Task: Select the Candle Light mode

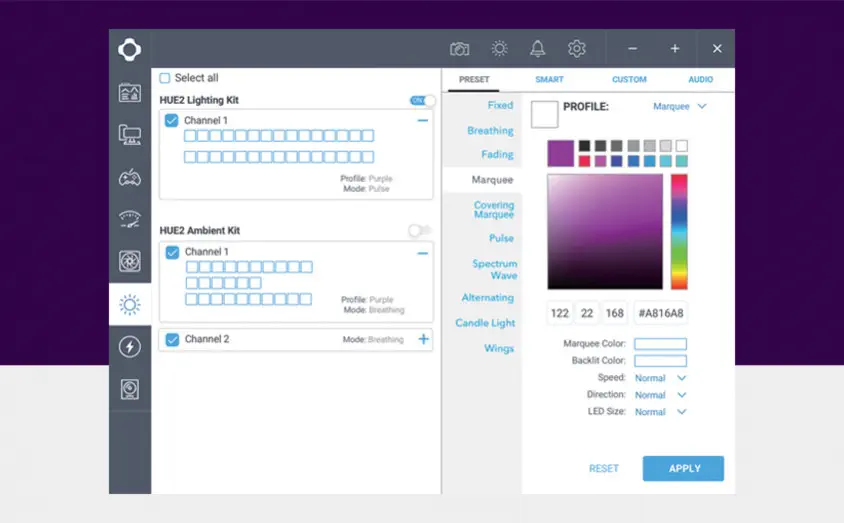Action: click(x=485, y=323)
